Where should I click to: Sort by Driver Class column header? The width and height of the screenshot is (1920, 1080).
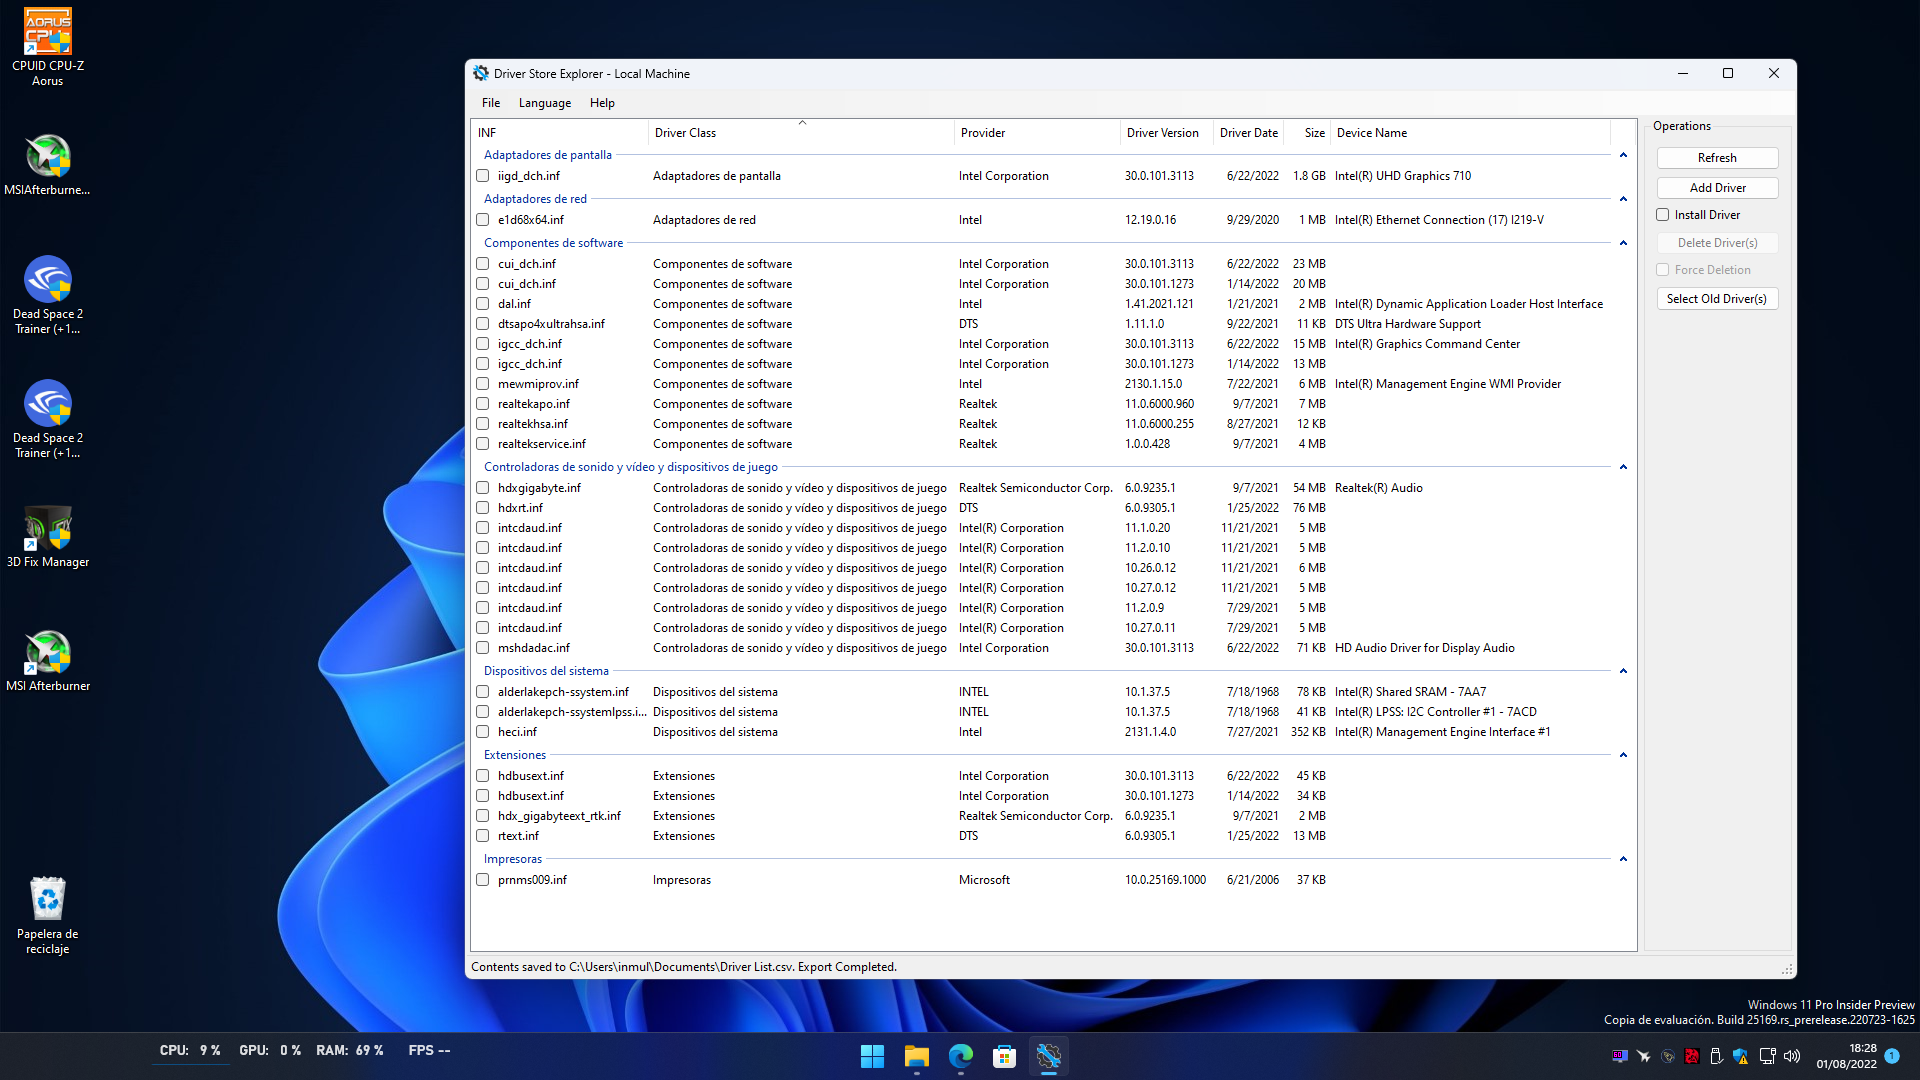(x=801, y=133)
